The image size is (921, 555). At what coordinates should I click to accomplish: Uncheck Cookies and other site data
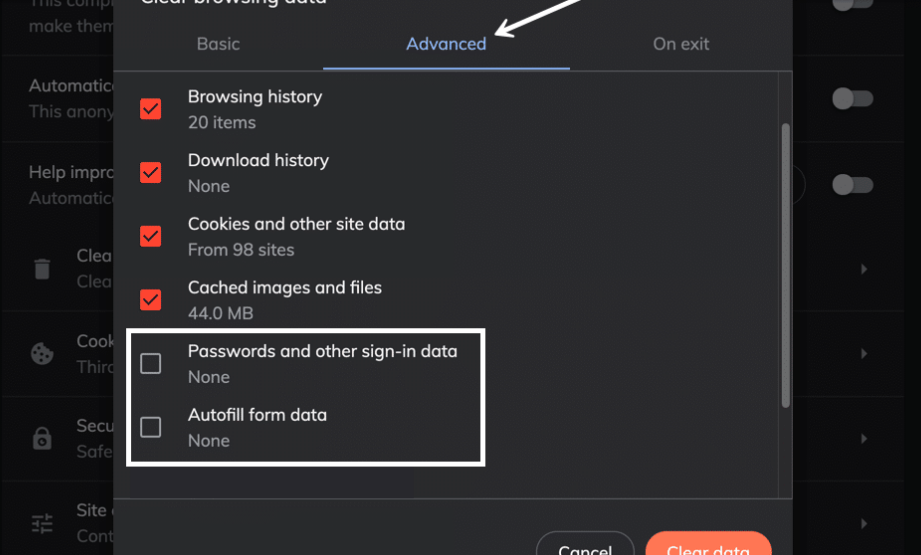pyautogui.click(x=150, y=236)
